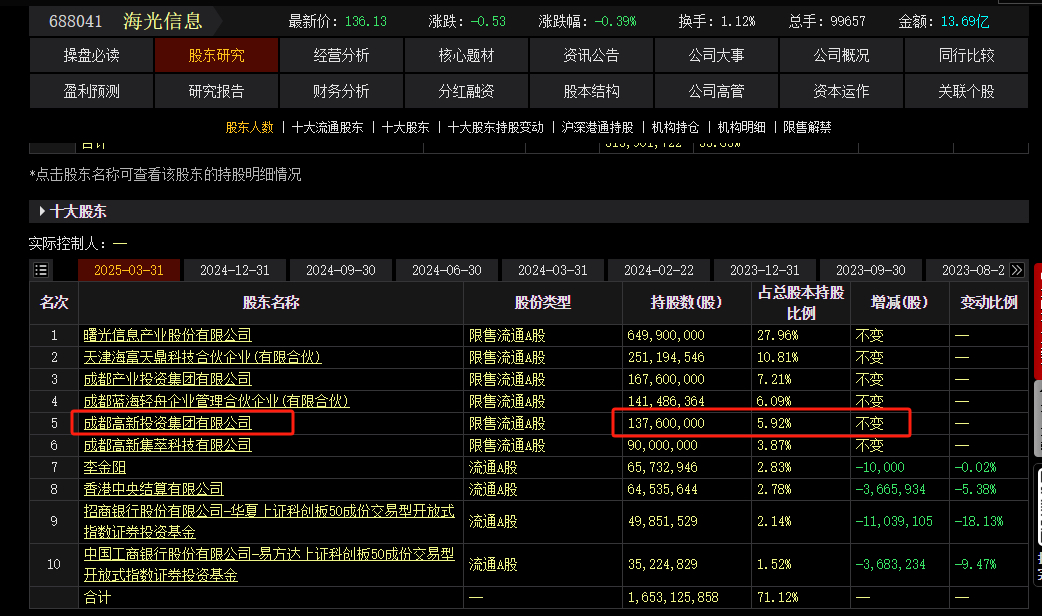Open 中国工商银行-易方达上证科创板50 fund link

(269, 564)
